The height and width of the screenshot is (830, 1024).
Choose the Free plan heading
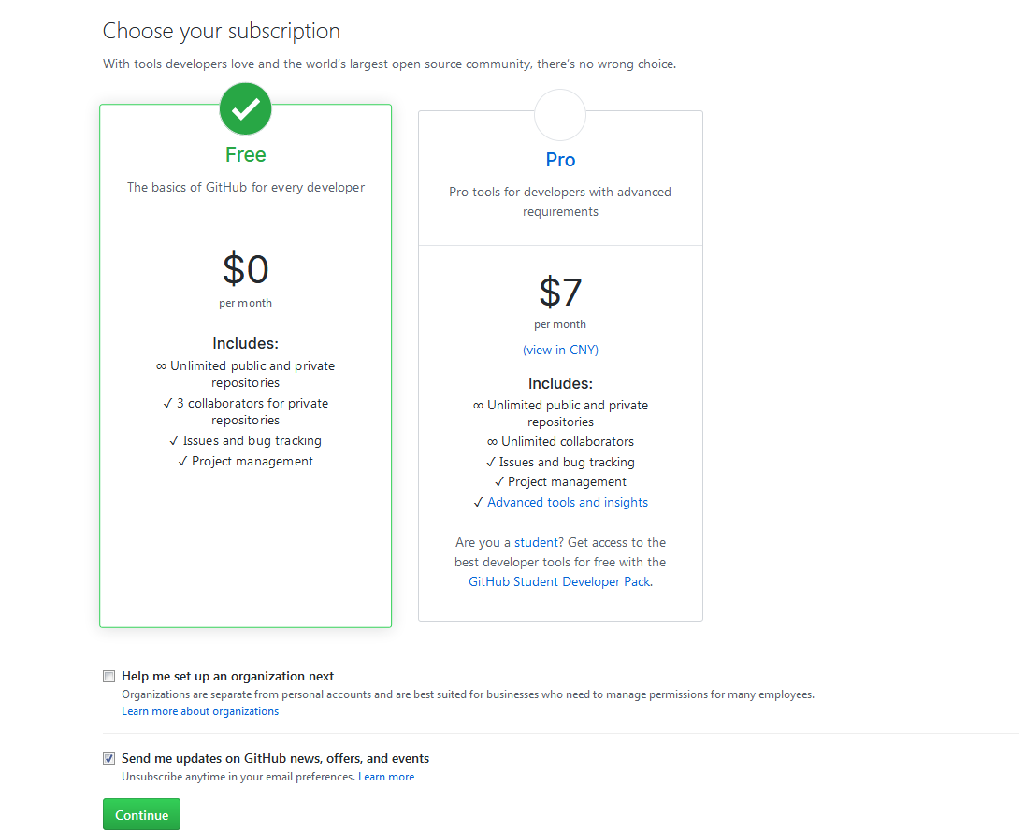coord(246,155)
